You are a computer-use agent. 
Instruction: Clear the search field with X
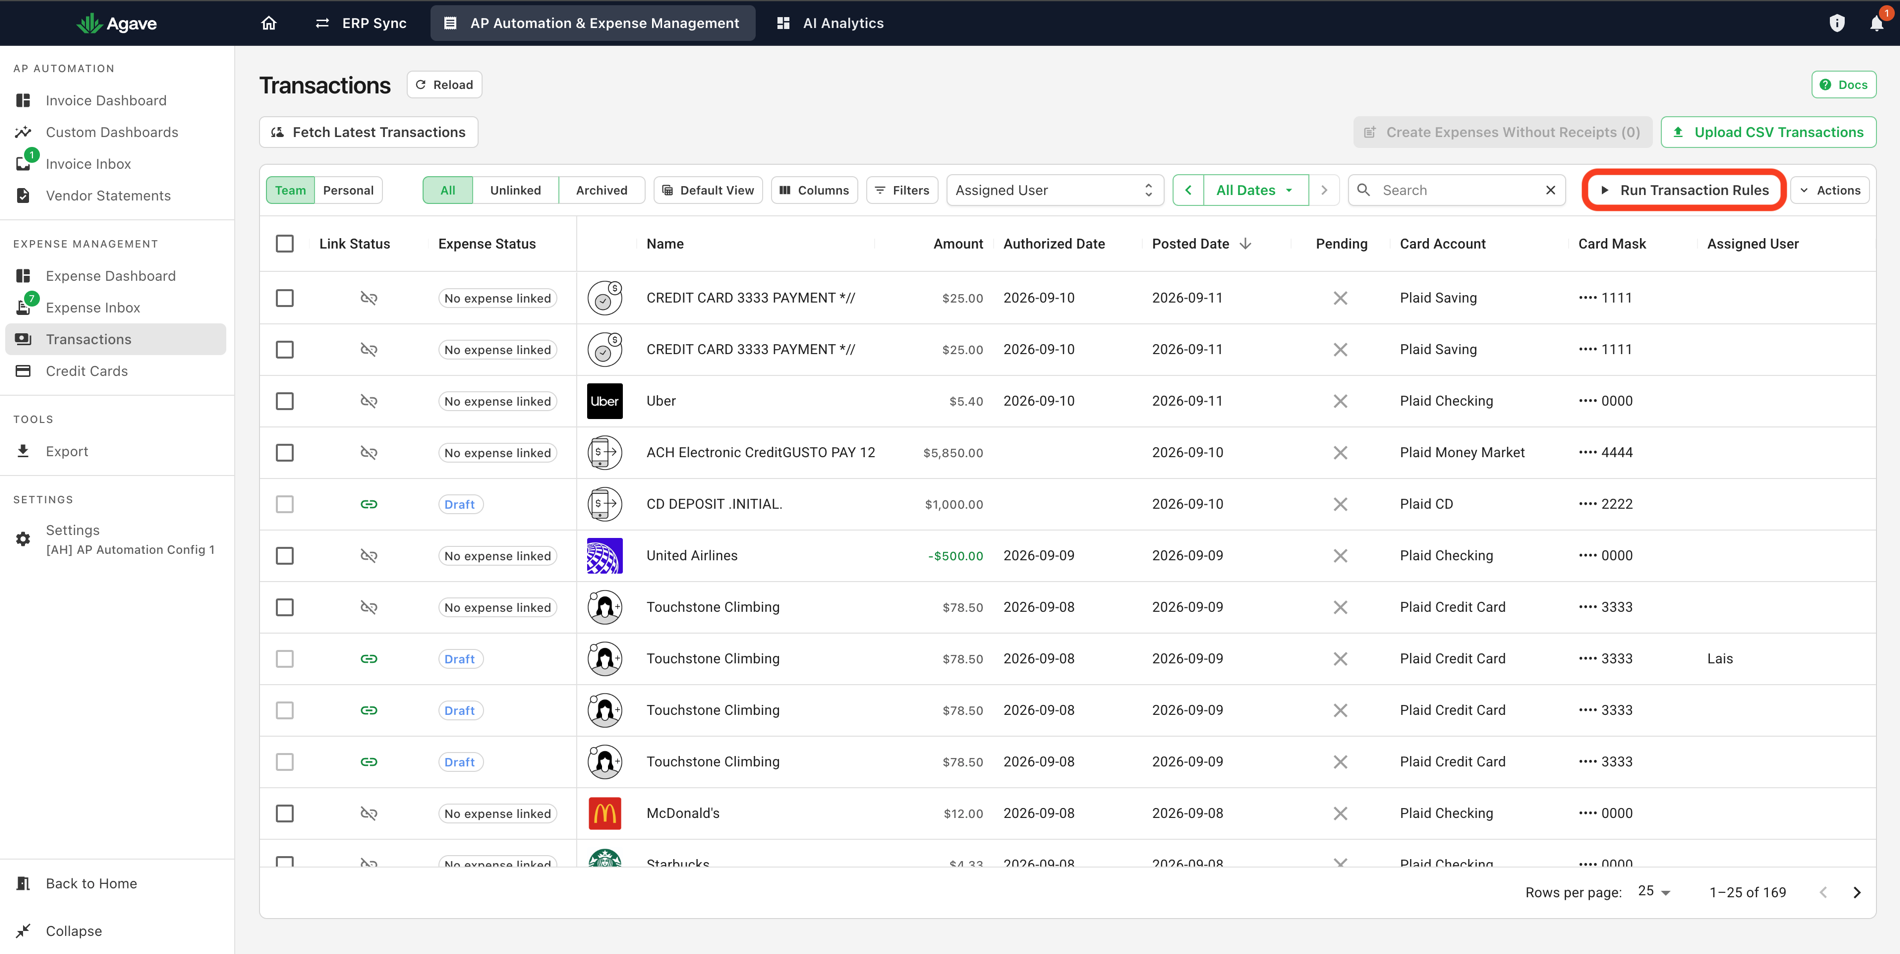point(1551,190)
